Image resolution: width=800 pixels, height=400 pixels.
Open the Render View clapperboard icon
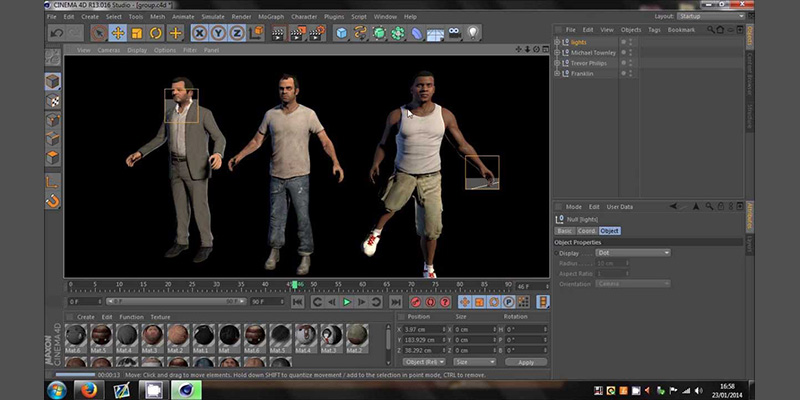279,34
